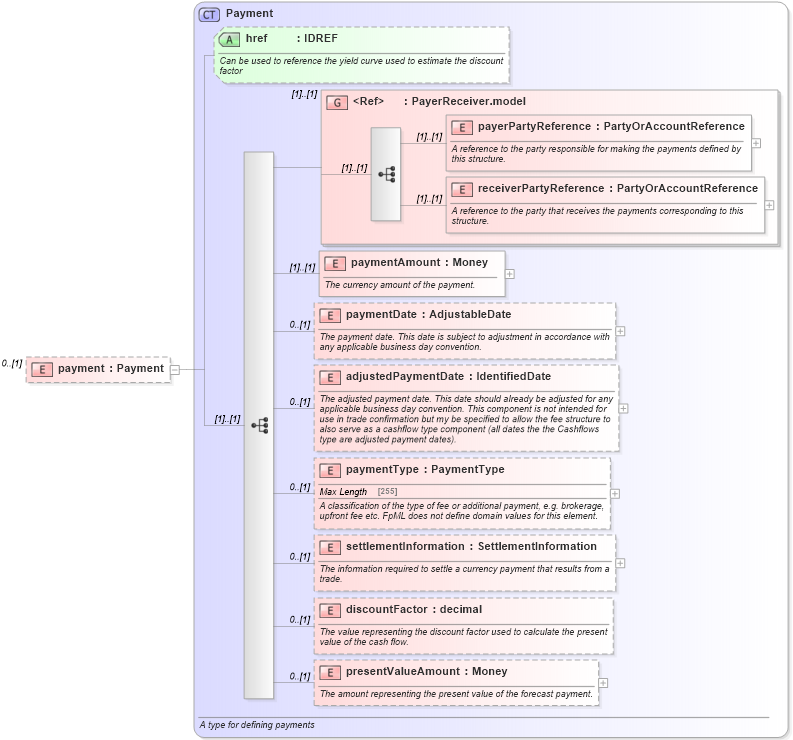This screenshot has width=793, height=740.
Task: Click the E icon of paymentType
Action: click(330, 470)
